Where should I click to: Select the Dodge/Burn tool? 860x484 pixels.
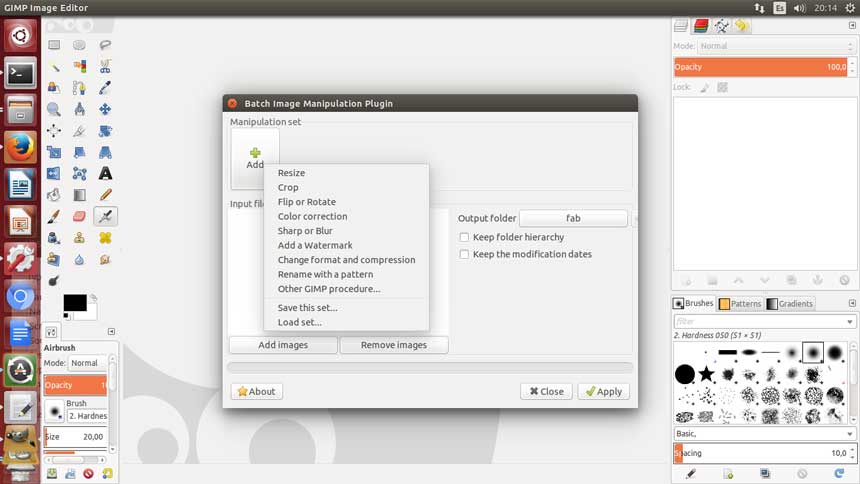[x=54, y=281]
